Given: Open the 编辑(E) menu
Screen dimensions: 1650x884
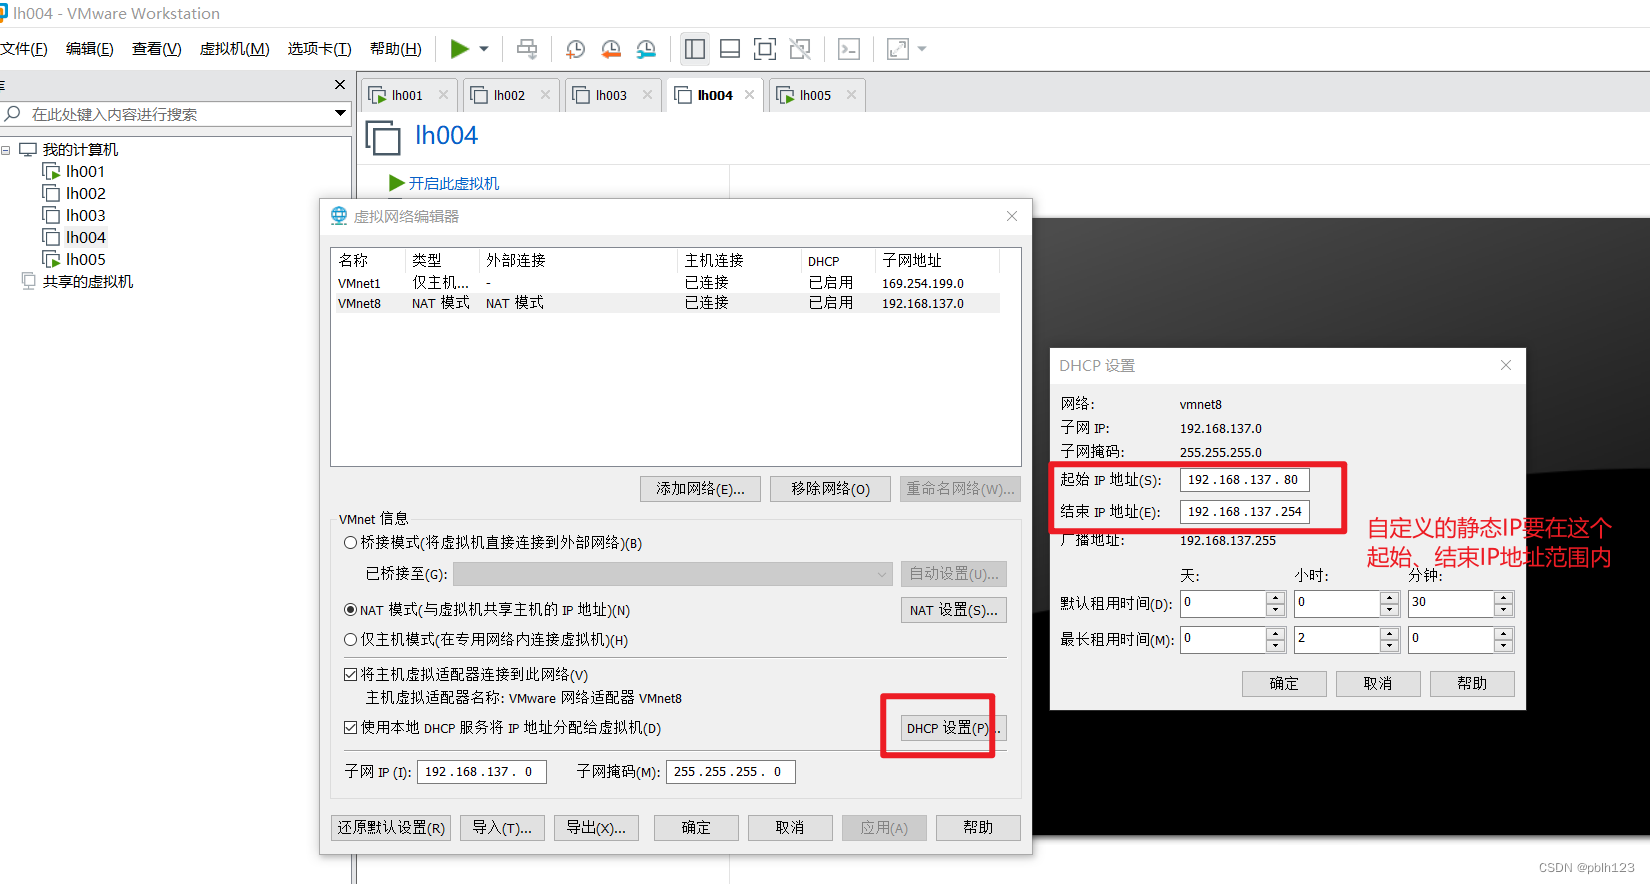Looking at the screenshot, I should point(90,49).
